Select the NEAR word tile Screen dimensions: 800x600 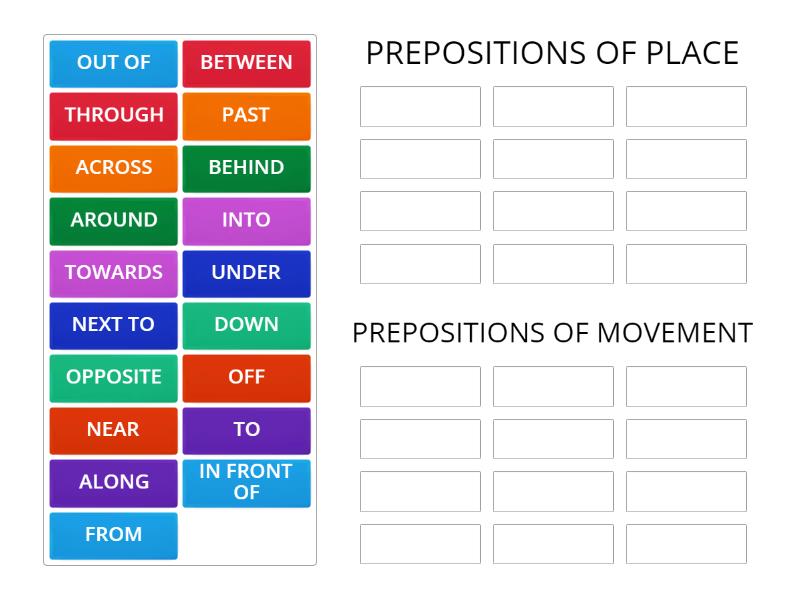(x=113, y=430)
